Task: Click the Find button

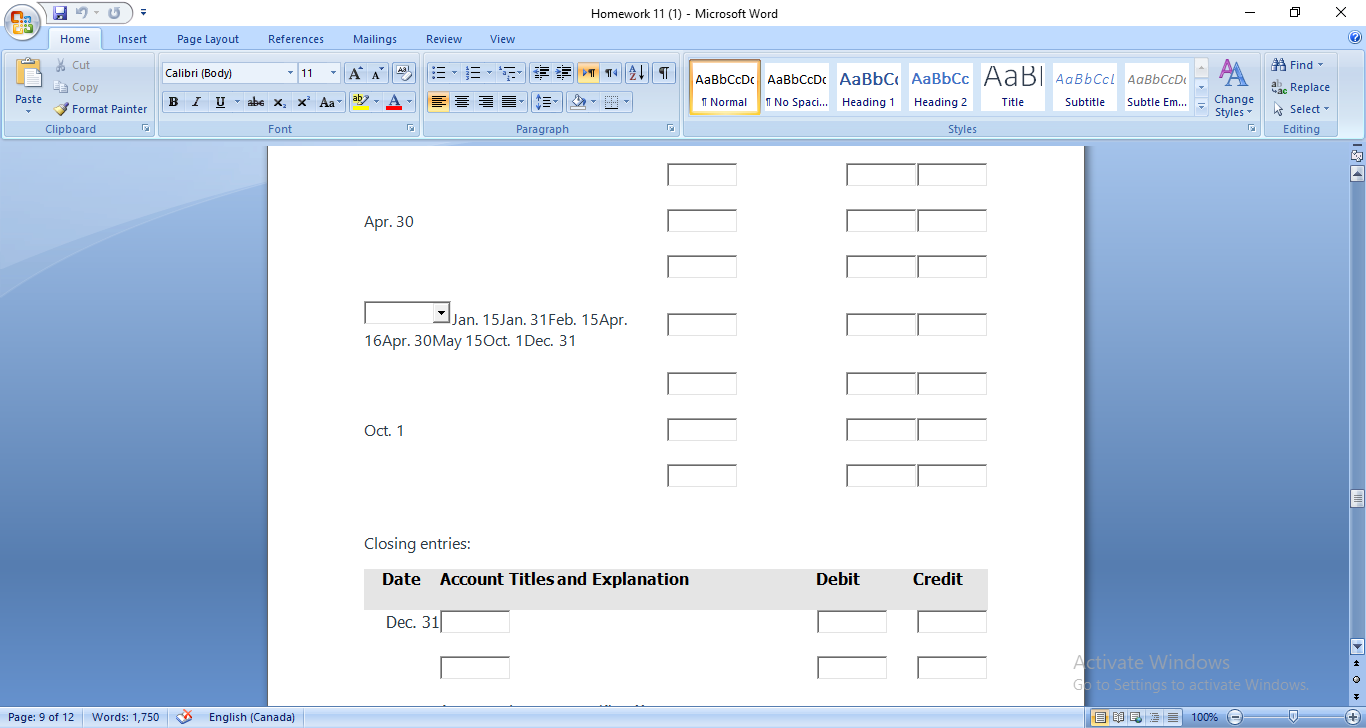Action: coord(1298,65)
